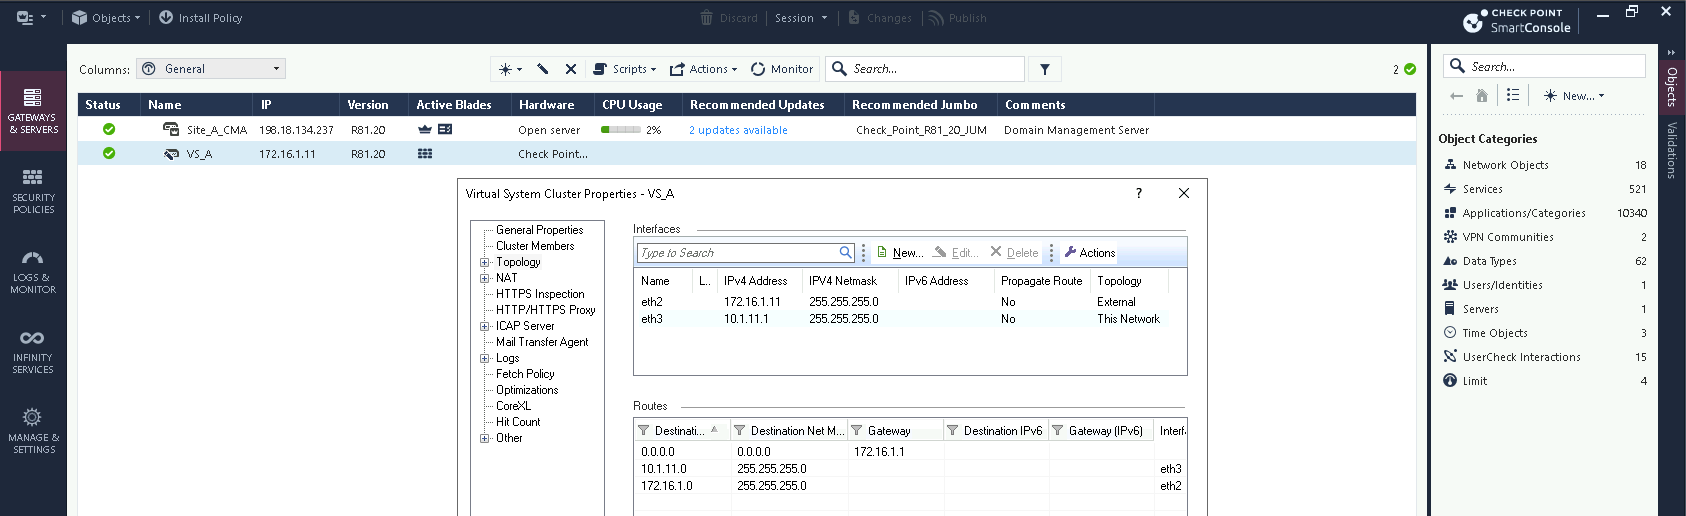Viewport: 1686px width, 516px height.
Task: Click the Type to Search interfaces field
Action: (x=738, y=253)
